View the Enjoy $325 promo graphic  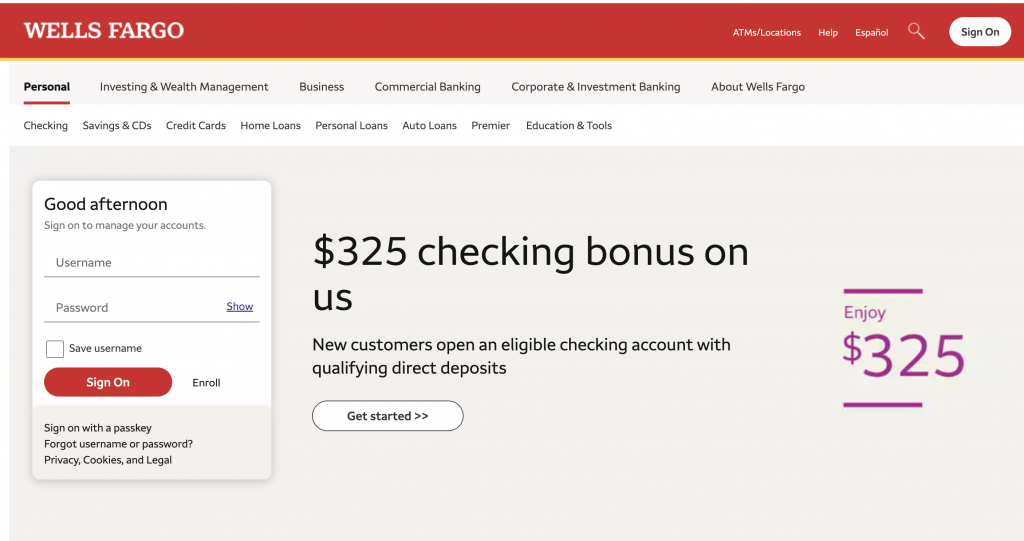pyautogui.click(x=902, y=348)
